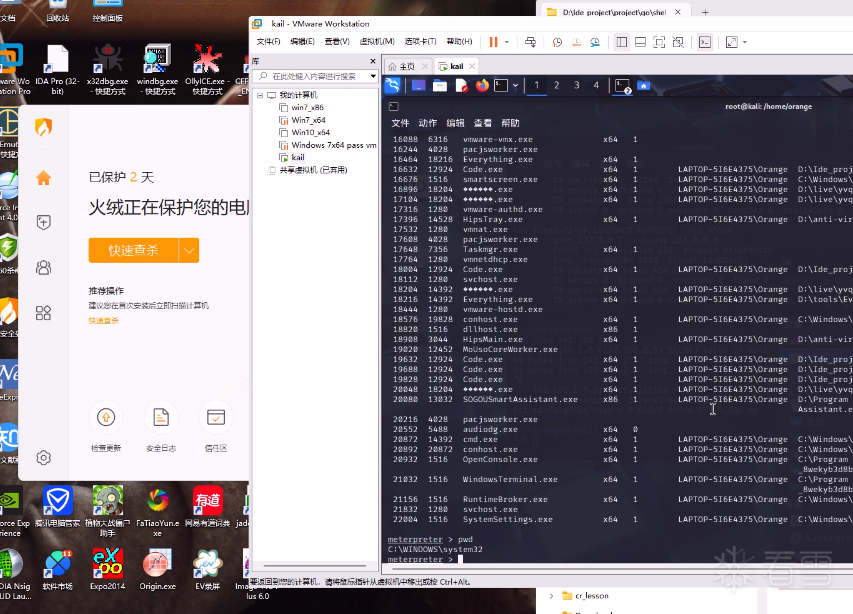Open the library search filter dropdown
The width and height of the screenshot is (853, 614).
click(x=373, y=76)
